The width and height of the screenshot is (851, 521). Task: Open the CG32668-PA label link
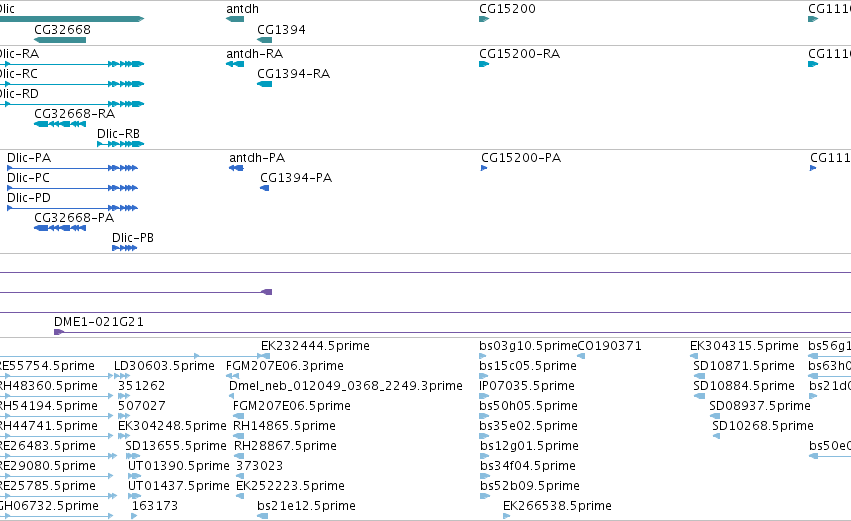click(x=74, y=218)
